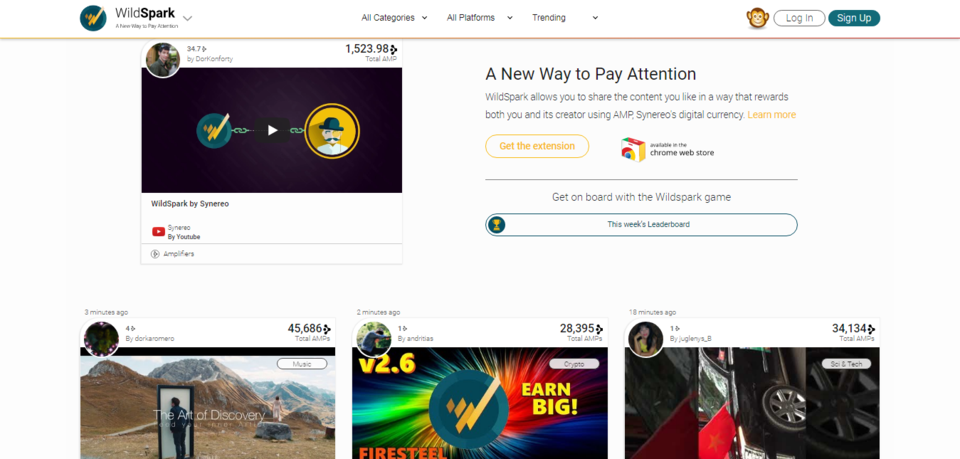This screenshot has height=459, width=960.
Task: Click the Chrome Web Store badge
Action: (667, 149)
